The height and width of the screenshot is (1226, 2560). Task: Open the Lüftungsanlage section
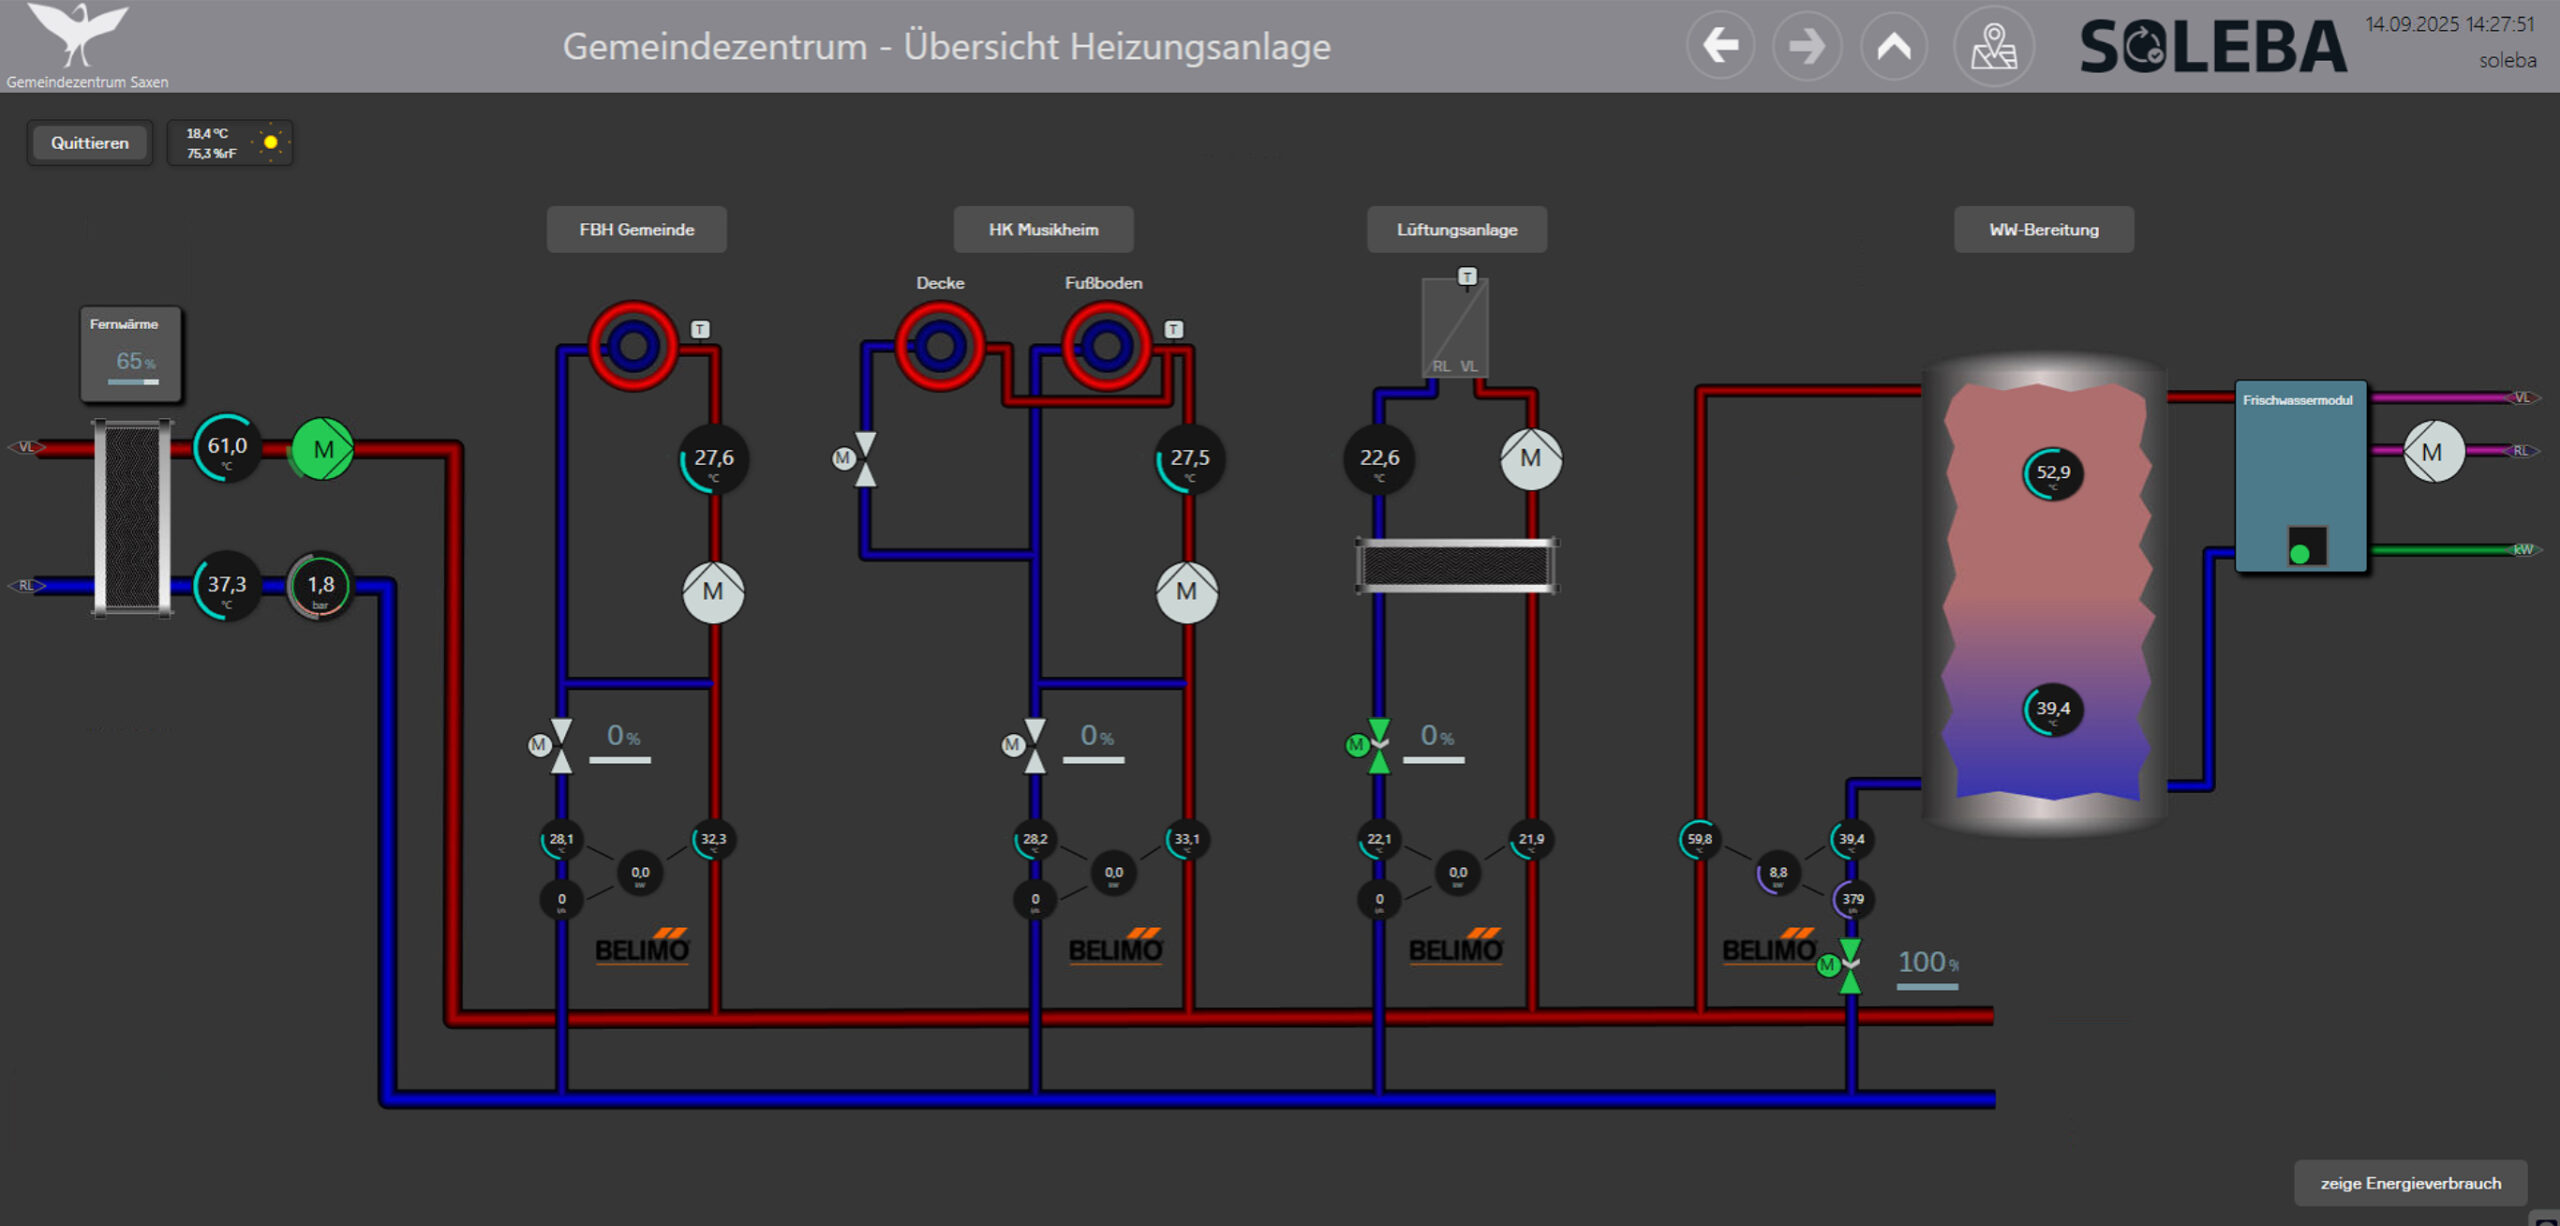1456,230
